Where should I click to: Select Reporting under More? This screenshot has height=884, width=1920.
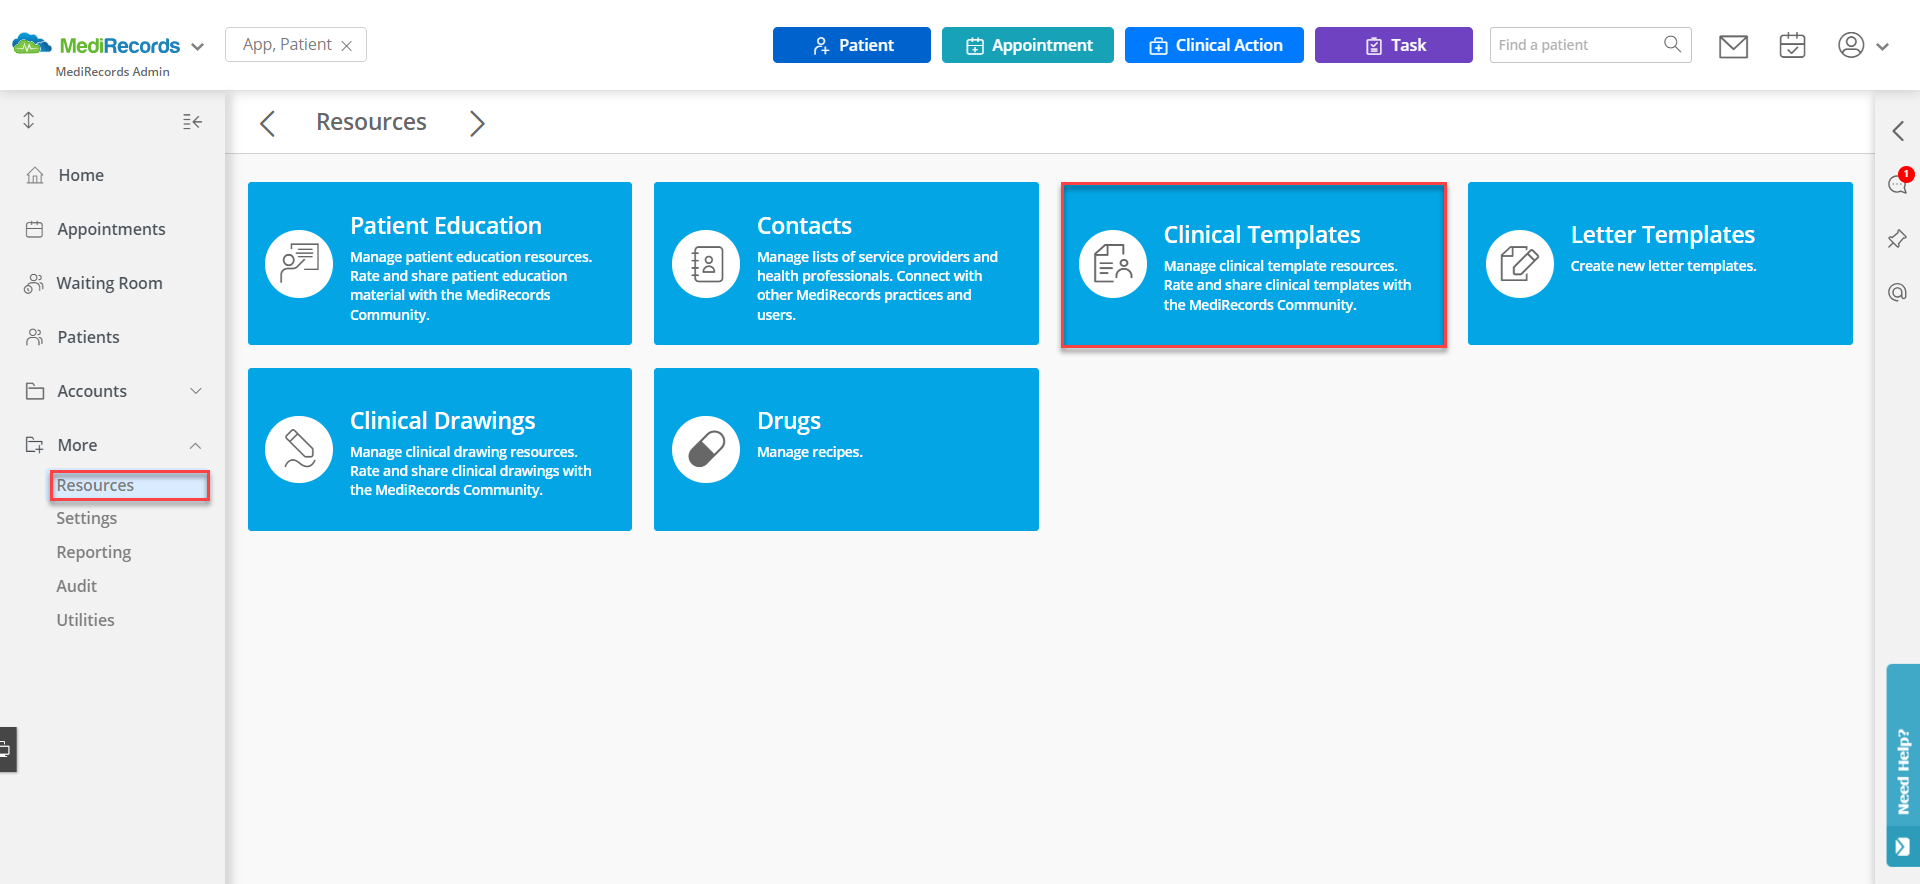point(94,552)
